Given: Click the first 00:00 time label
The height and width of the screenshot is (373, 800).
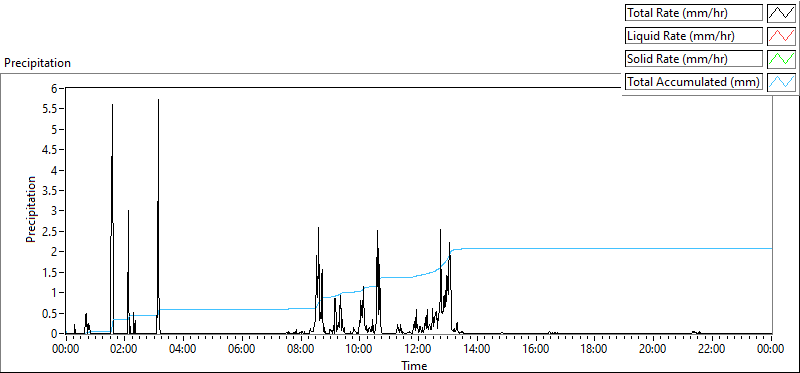Looking at the screenshot, I should pos(65,350).
